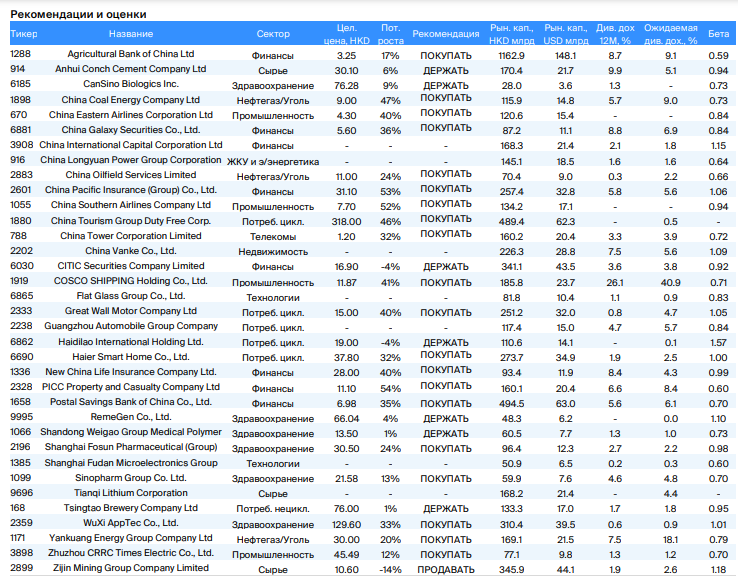Select 'Zijin Mining Group Company Limited'
The image size is (738, 588).
(131, 569)
